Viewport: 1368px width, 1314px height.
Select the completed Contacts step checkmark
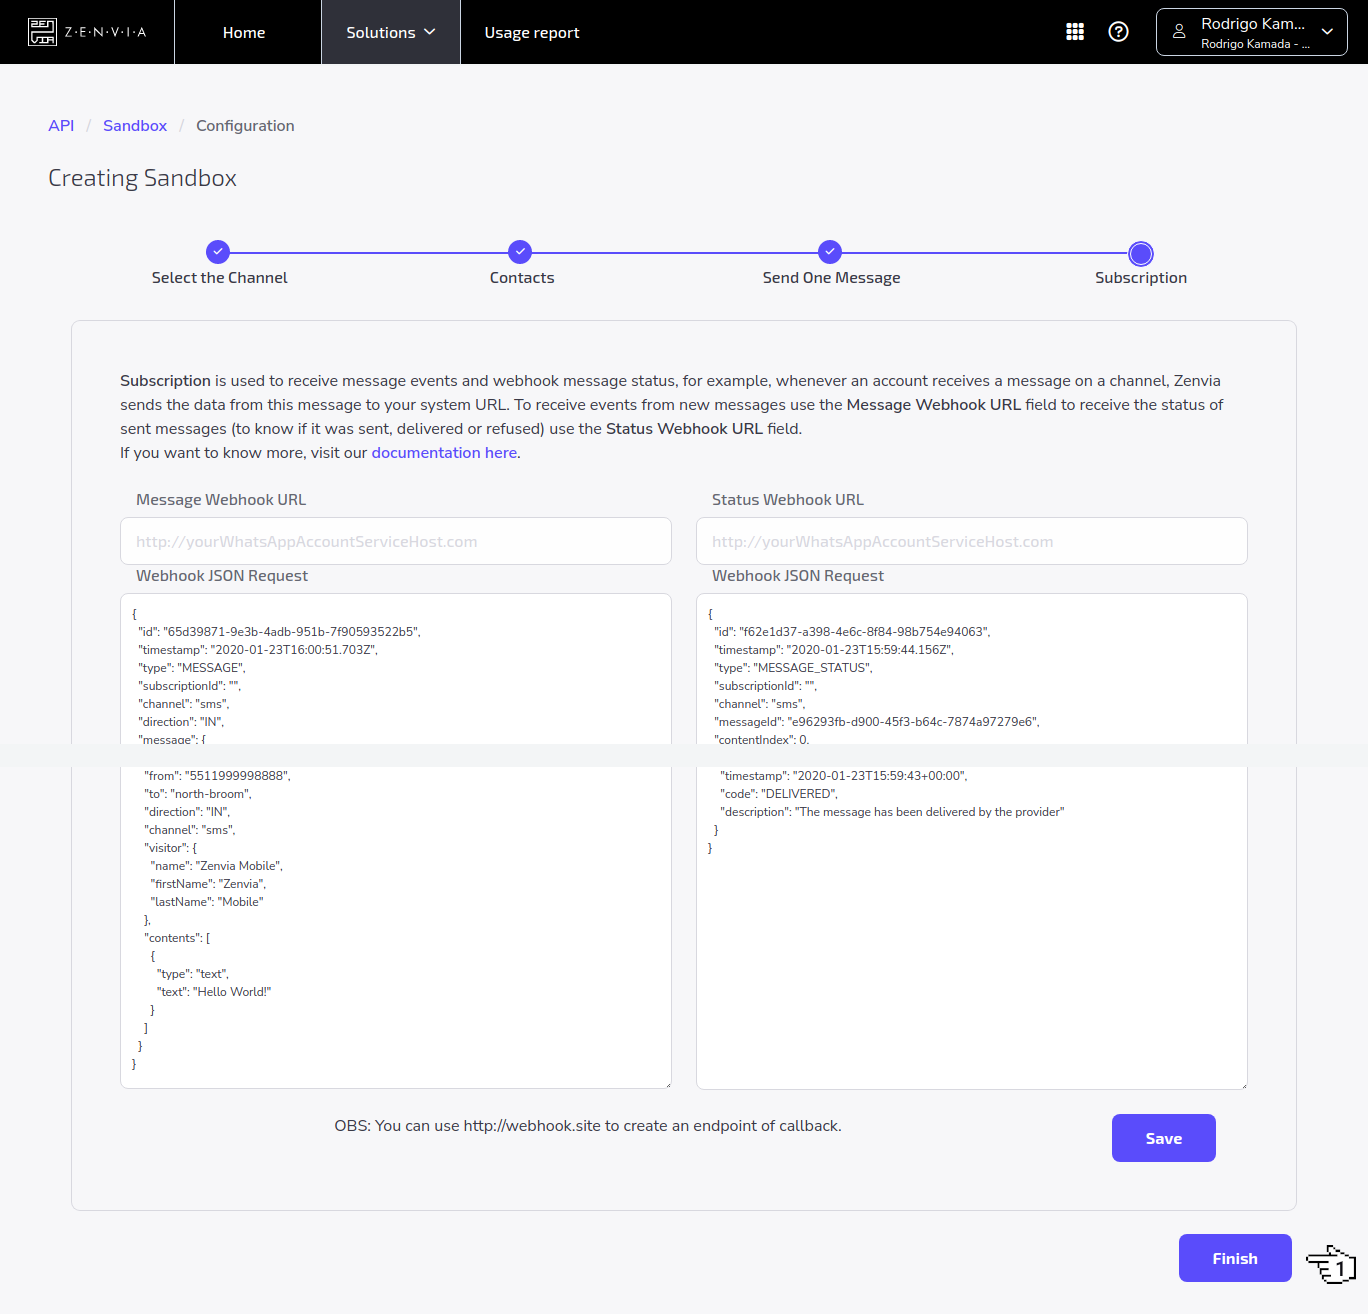pos(520,252)
